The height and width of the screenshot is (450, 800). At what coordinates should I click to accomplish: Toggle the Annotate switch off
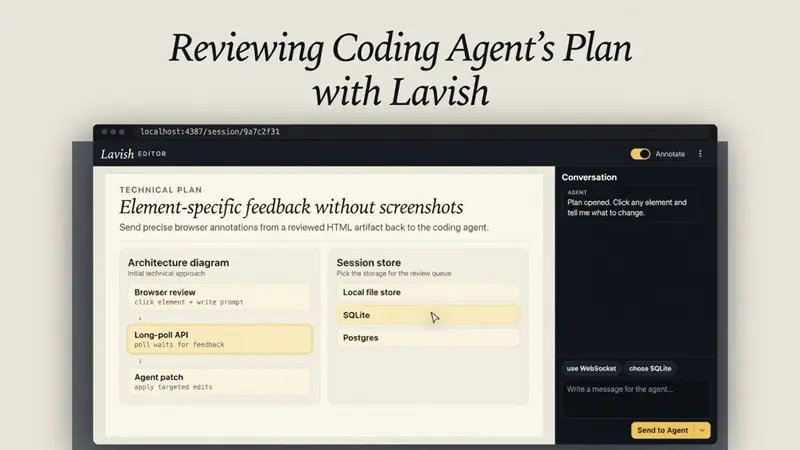coord(640,154)
